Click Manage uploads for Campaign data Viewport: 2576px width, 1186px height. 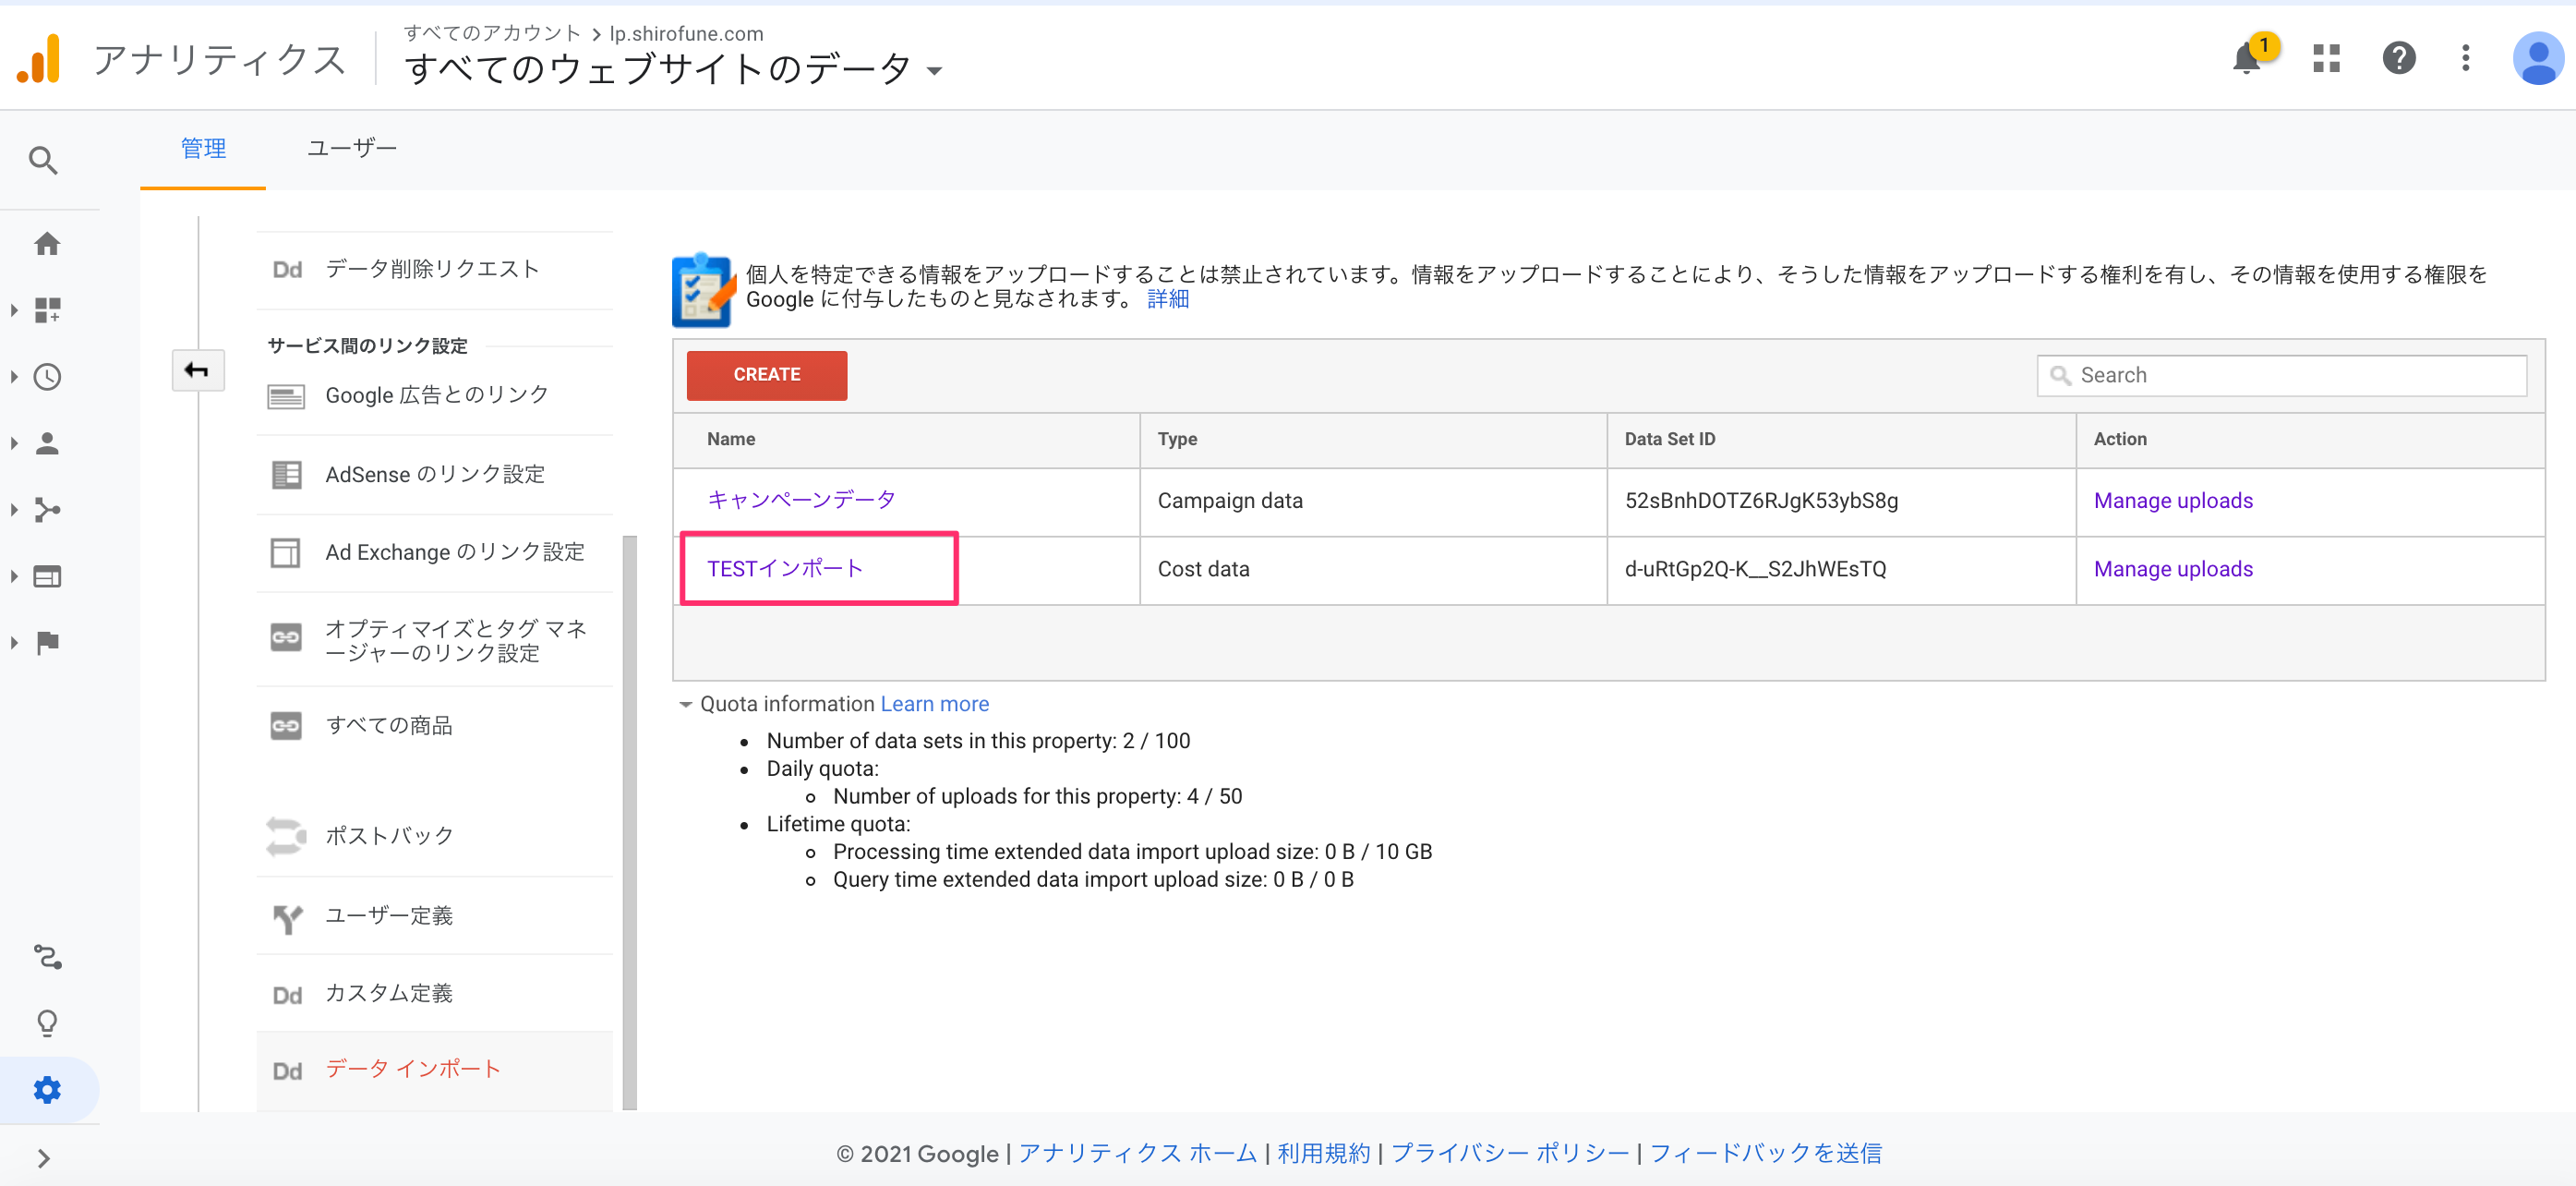[x=2173, y=500]
